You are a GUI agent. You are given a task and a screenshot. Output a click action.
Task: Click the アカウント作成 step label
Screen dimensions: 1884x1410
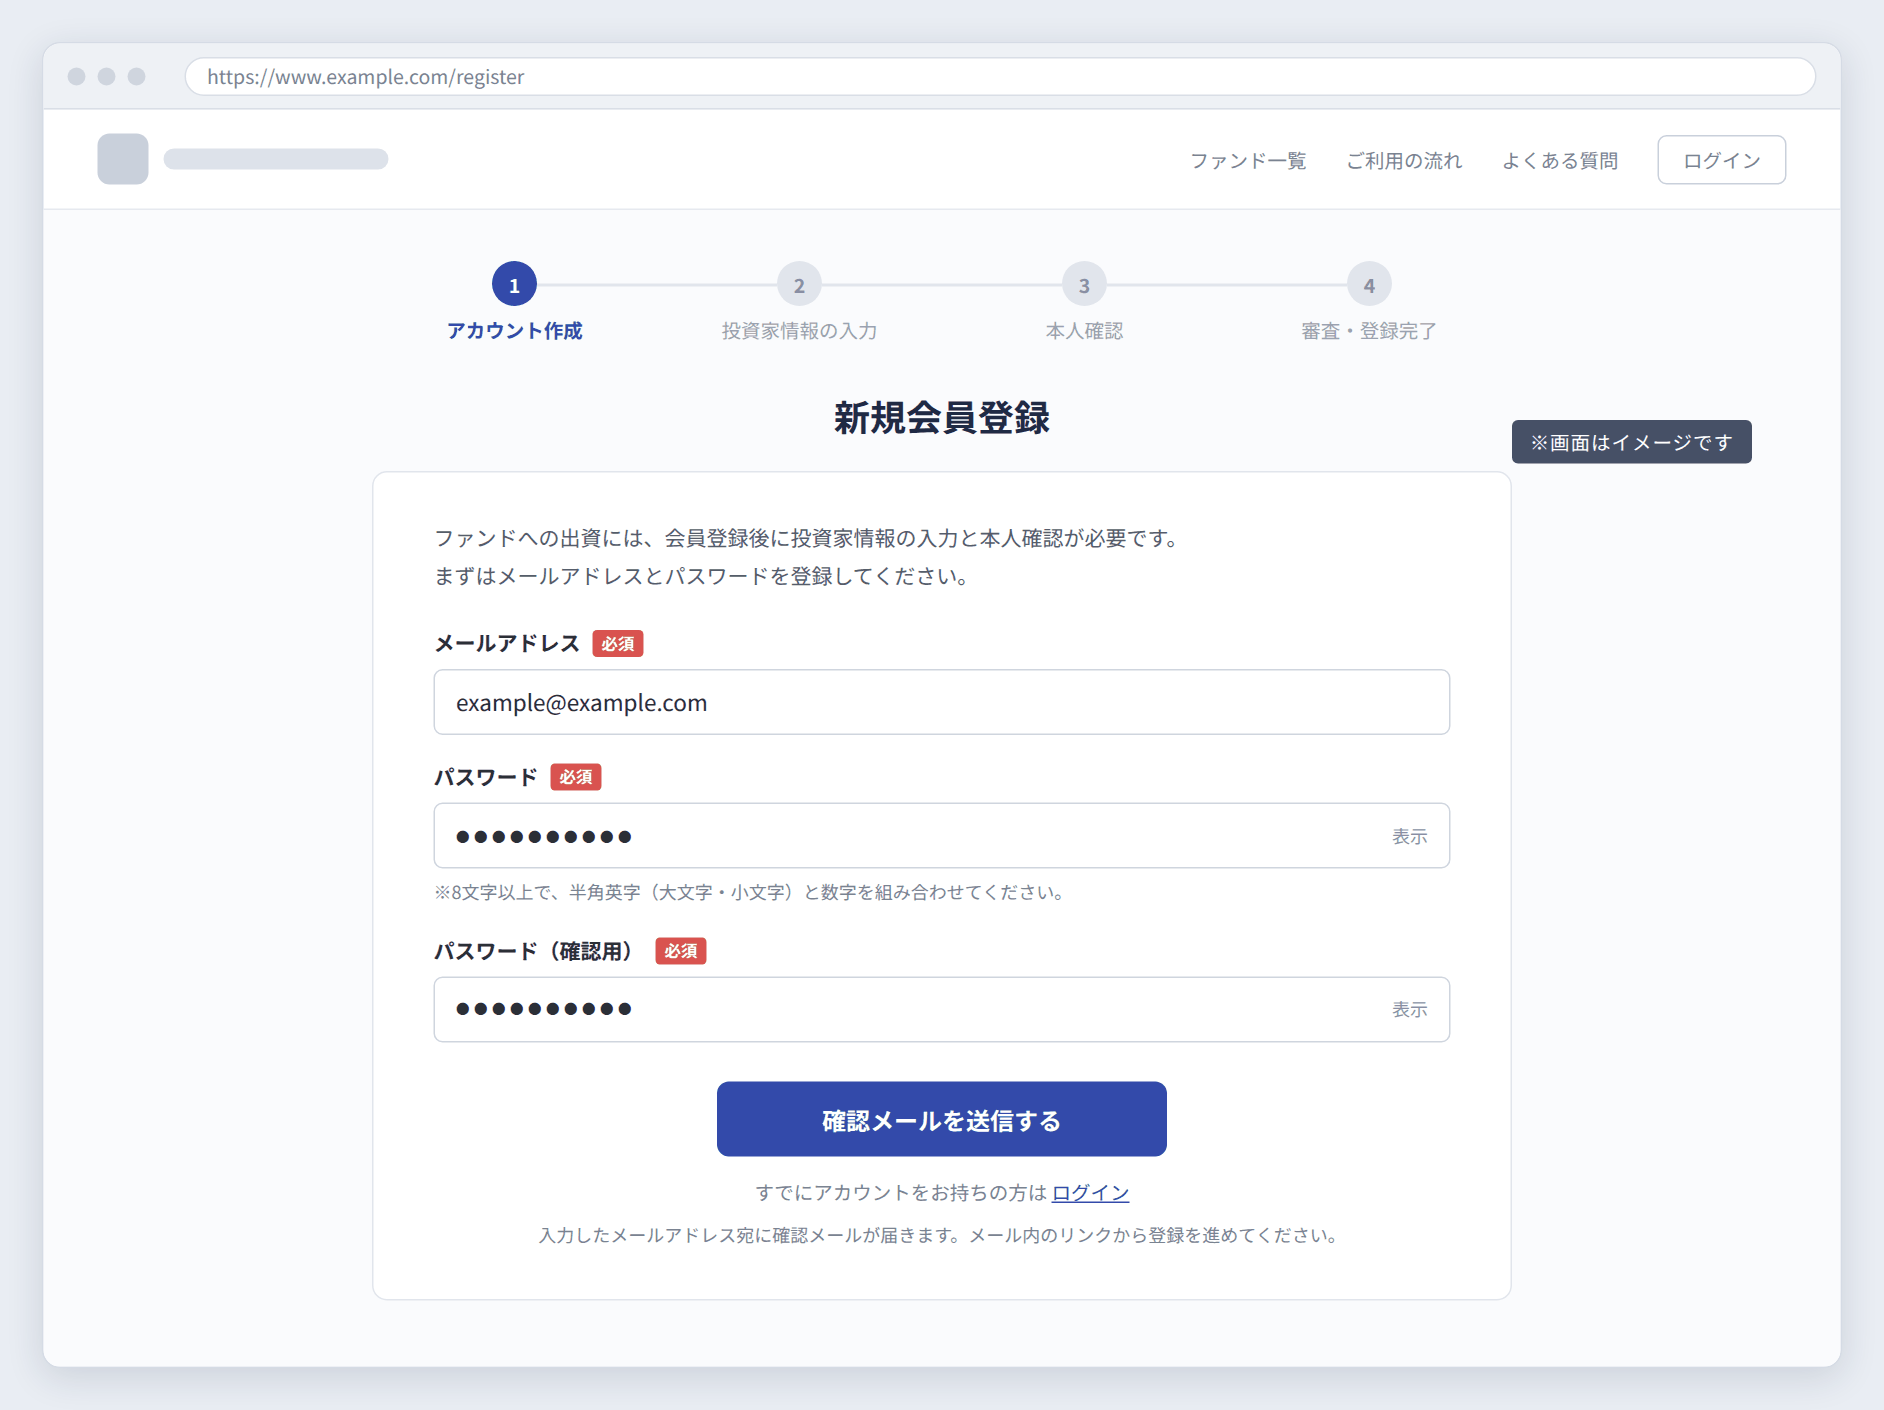pyautogui.click(x=514, y=331)
